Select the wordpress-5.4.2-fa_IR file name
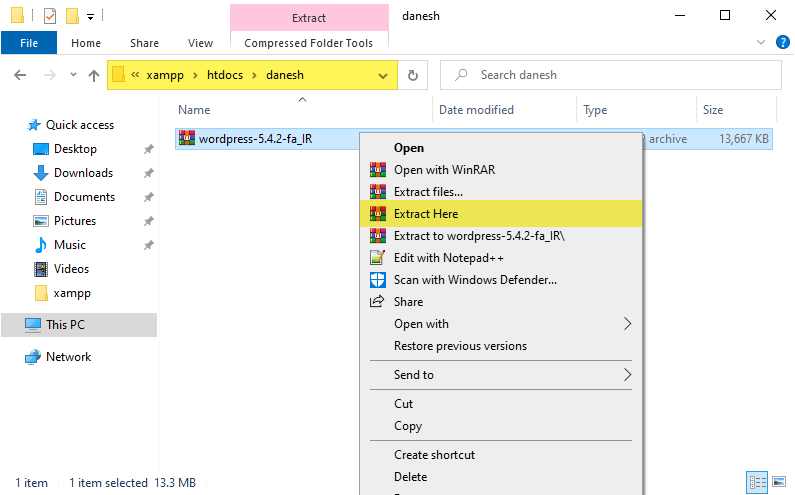This screenshot has height=495, width=795. (255, 138)
